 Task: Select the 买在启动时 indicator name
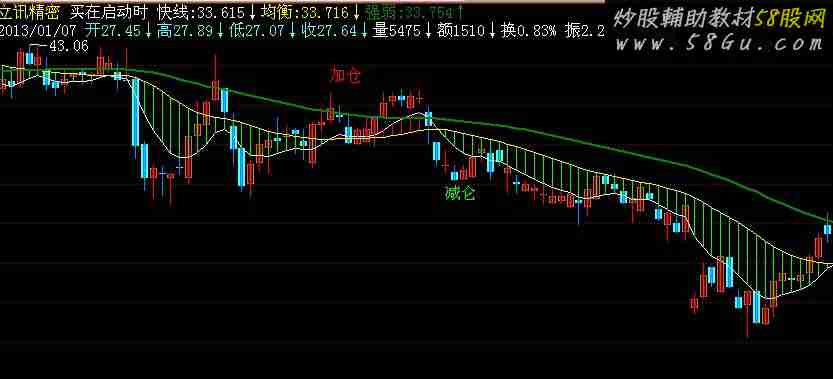coord(107,12)
